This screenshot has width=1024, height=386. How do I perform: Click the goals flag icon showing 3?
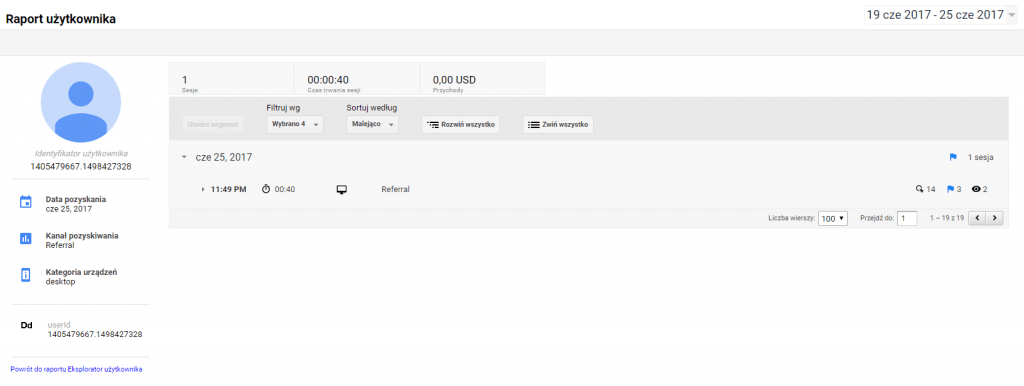951,189
